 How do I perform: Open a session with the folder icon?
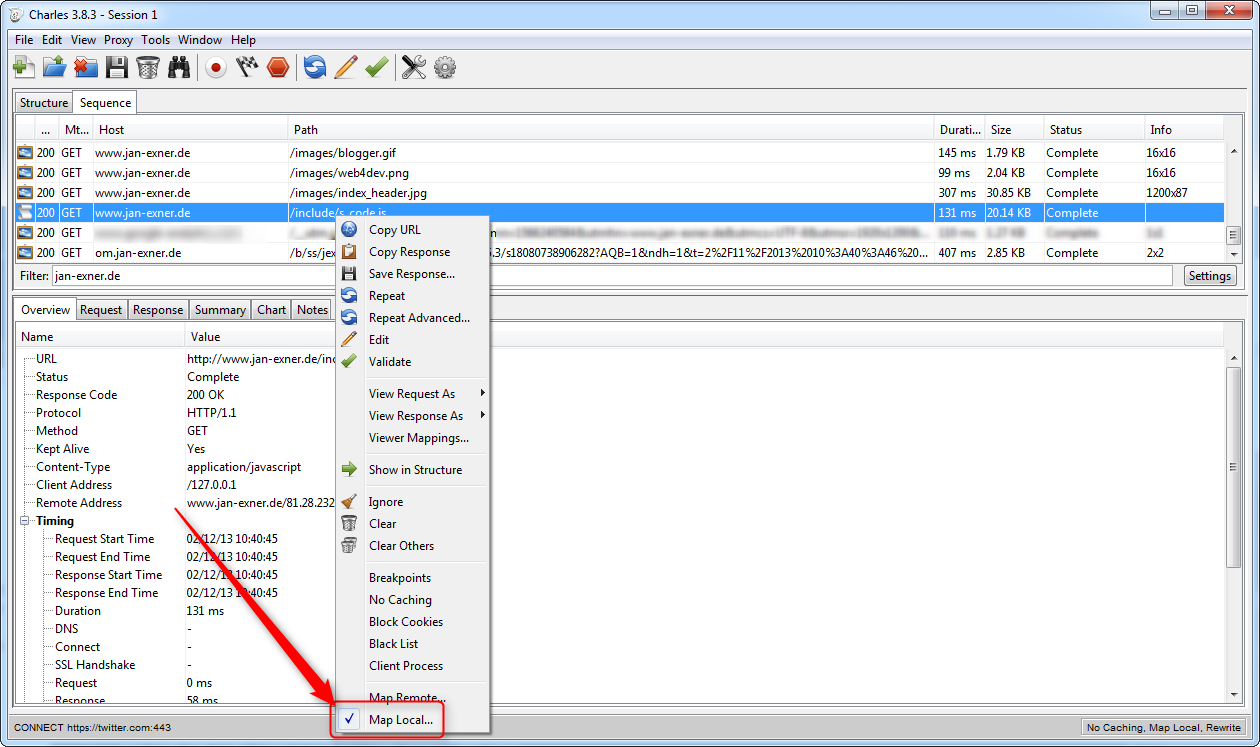55,67
